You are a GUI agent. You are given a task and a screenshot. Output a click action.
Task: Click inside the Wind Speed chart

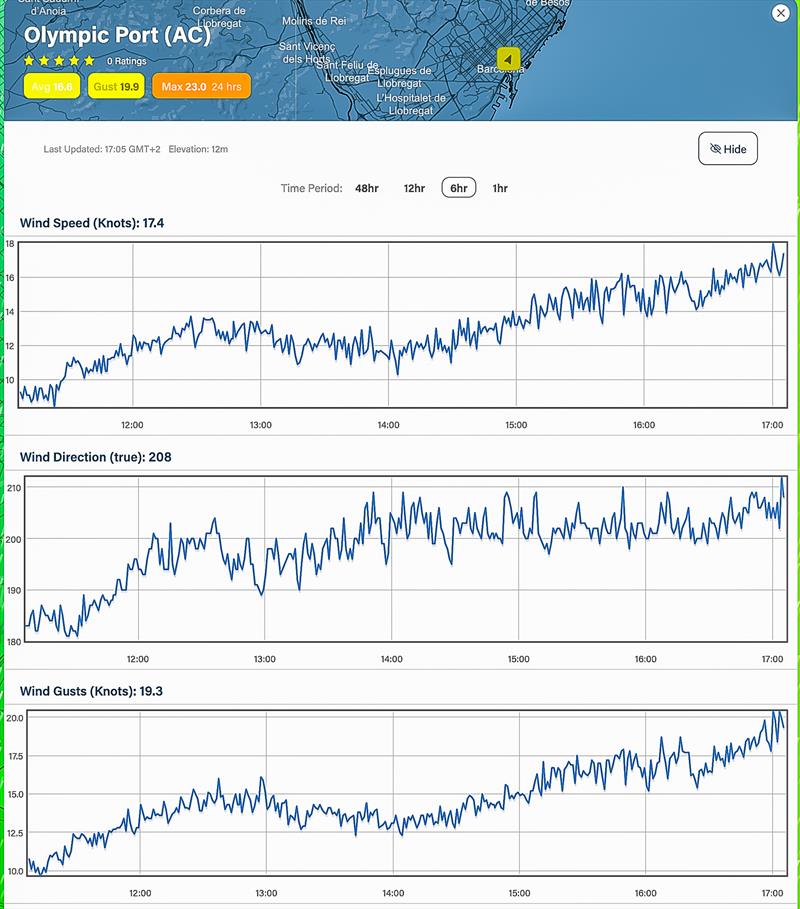402,325
